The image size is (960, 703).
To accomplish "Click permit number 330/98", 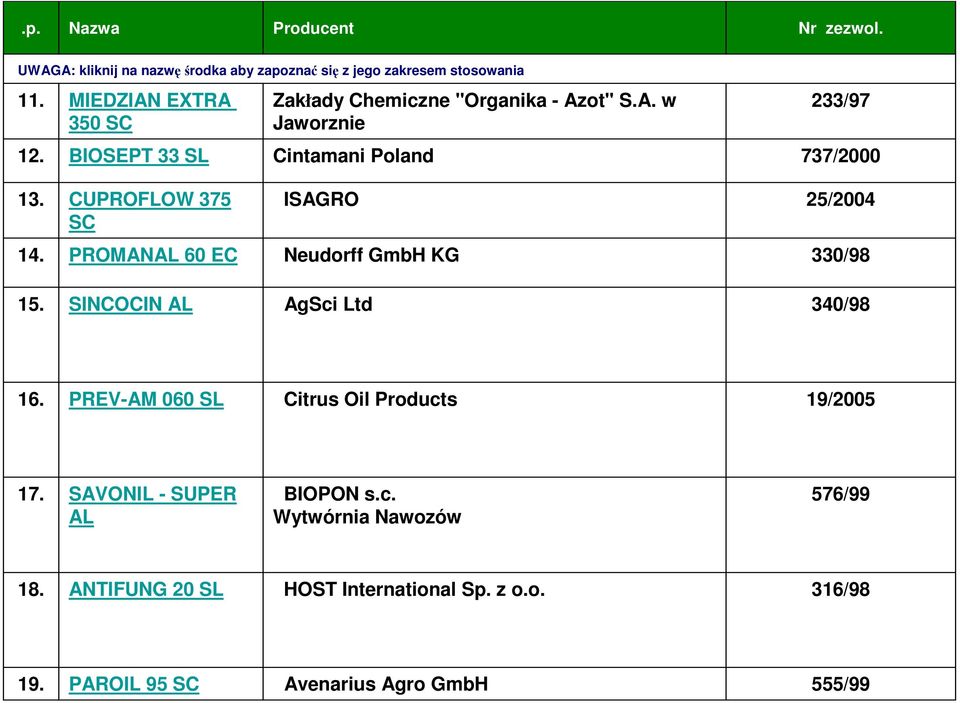I will tap(840, 255).
